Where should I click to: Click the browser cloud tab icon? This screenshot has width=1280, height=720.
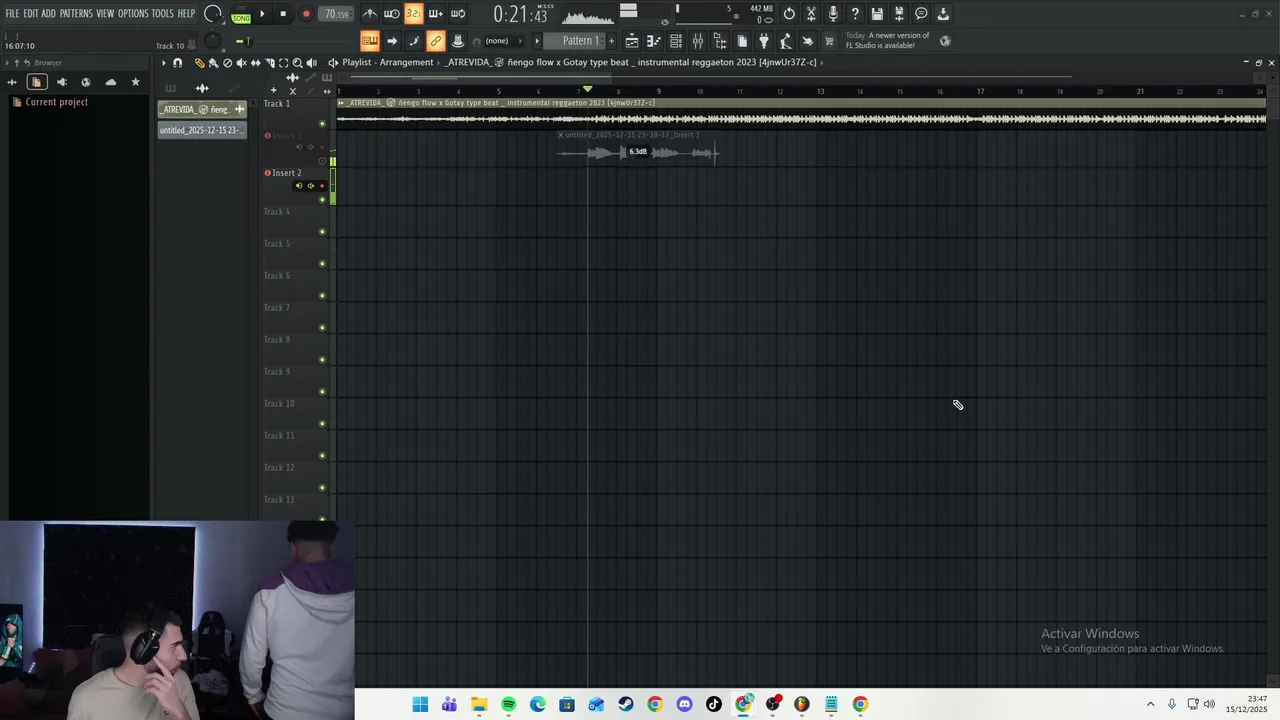(x=111, y=82)
